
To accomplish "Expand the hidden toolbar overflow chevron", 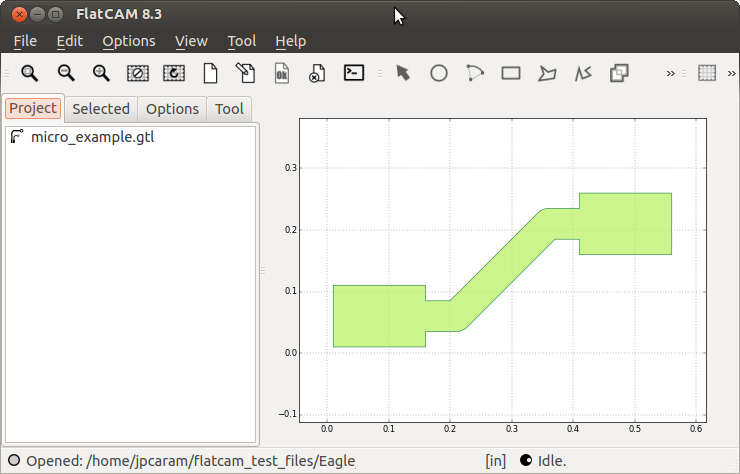I will coord(671,73).
